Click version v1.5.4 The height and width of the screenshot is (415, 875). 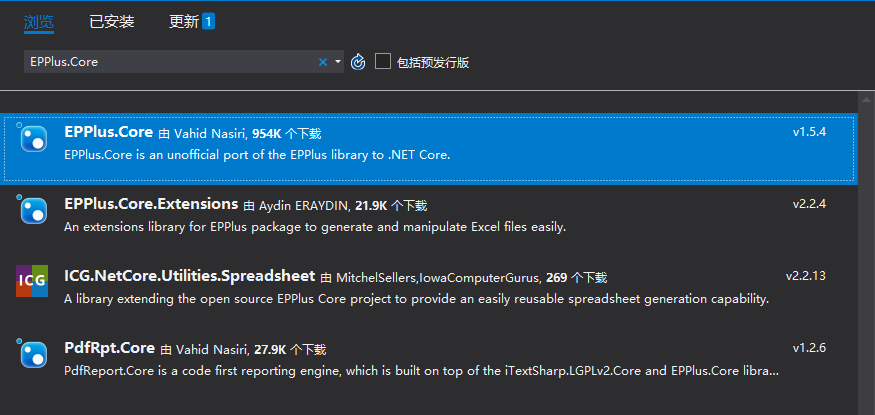click(809, 133)
